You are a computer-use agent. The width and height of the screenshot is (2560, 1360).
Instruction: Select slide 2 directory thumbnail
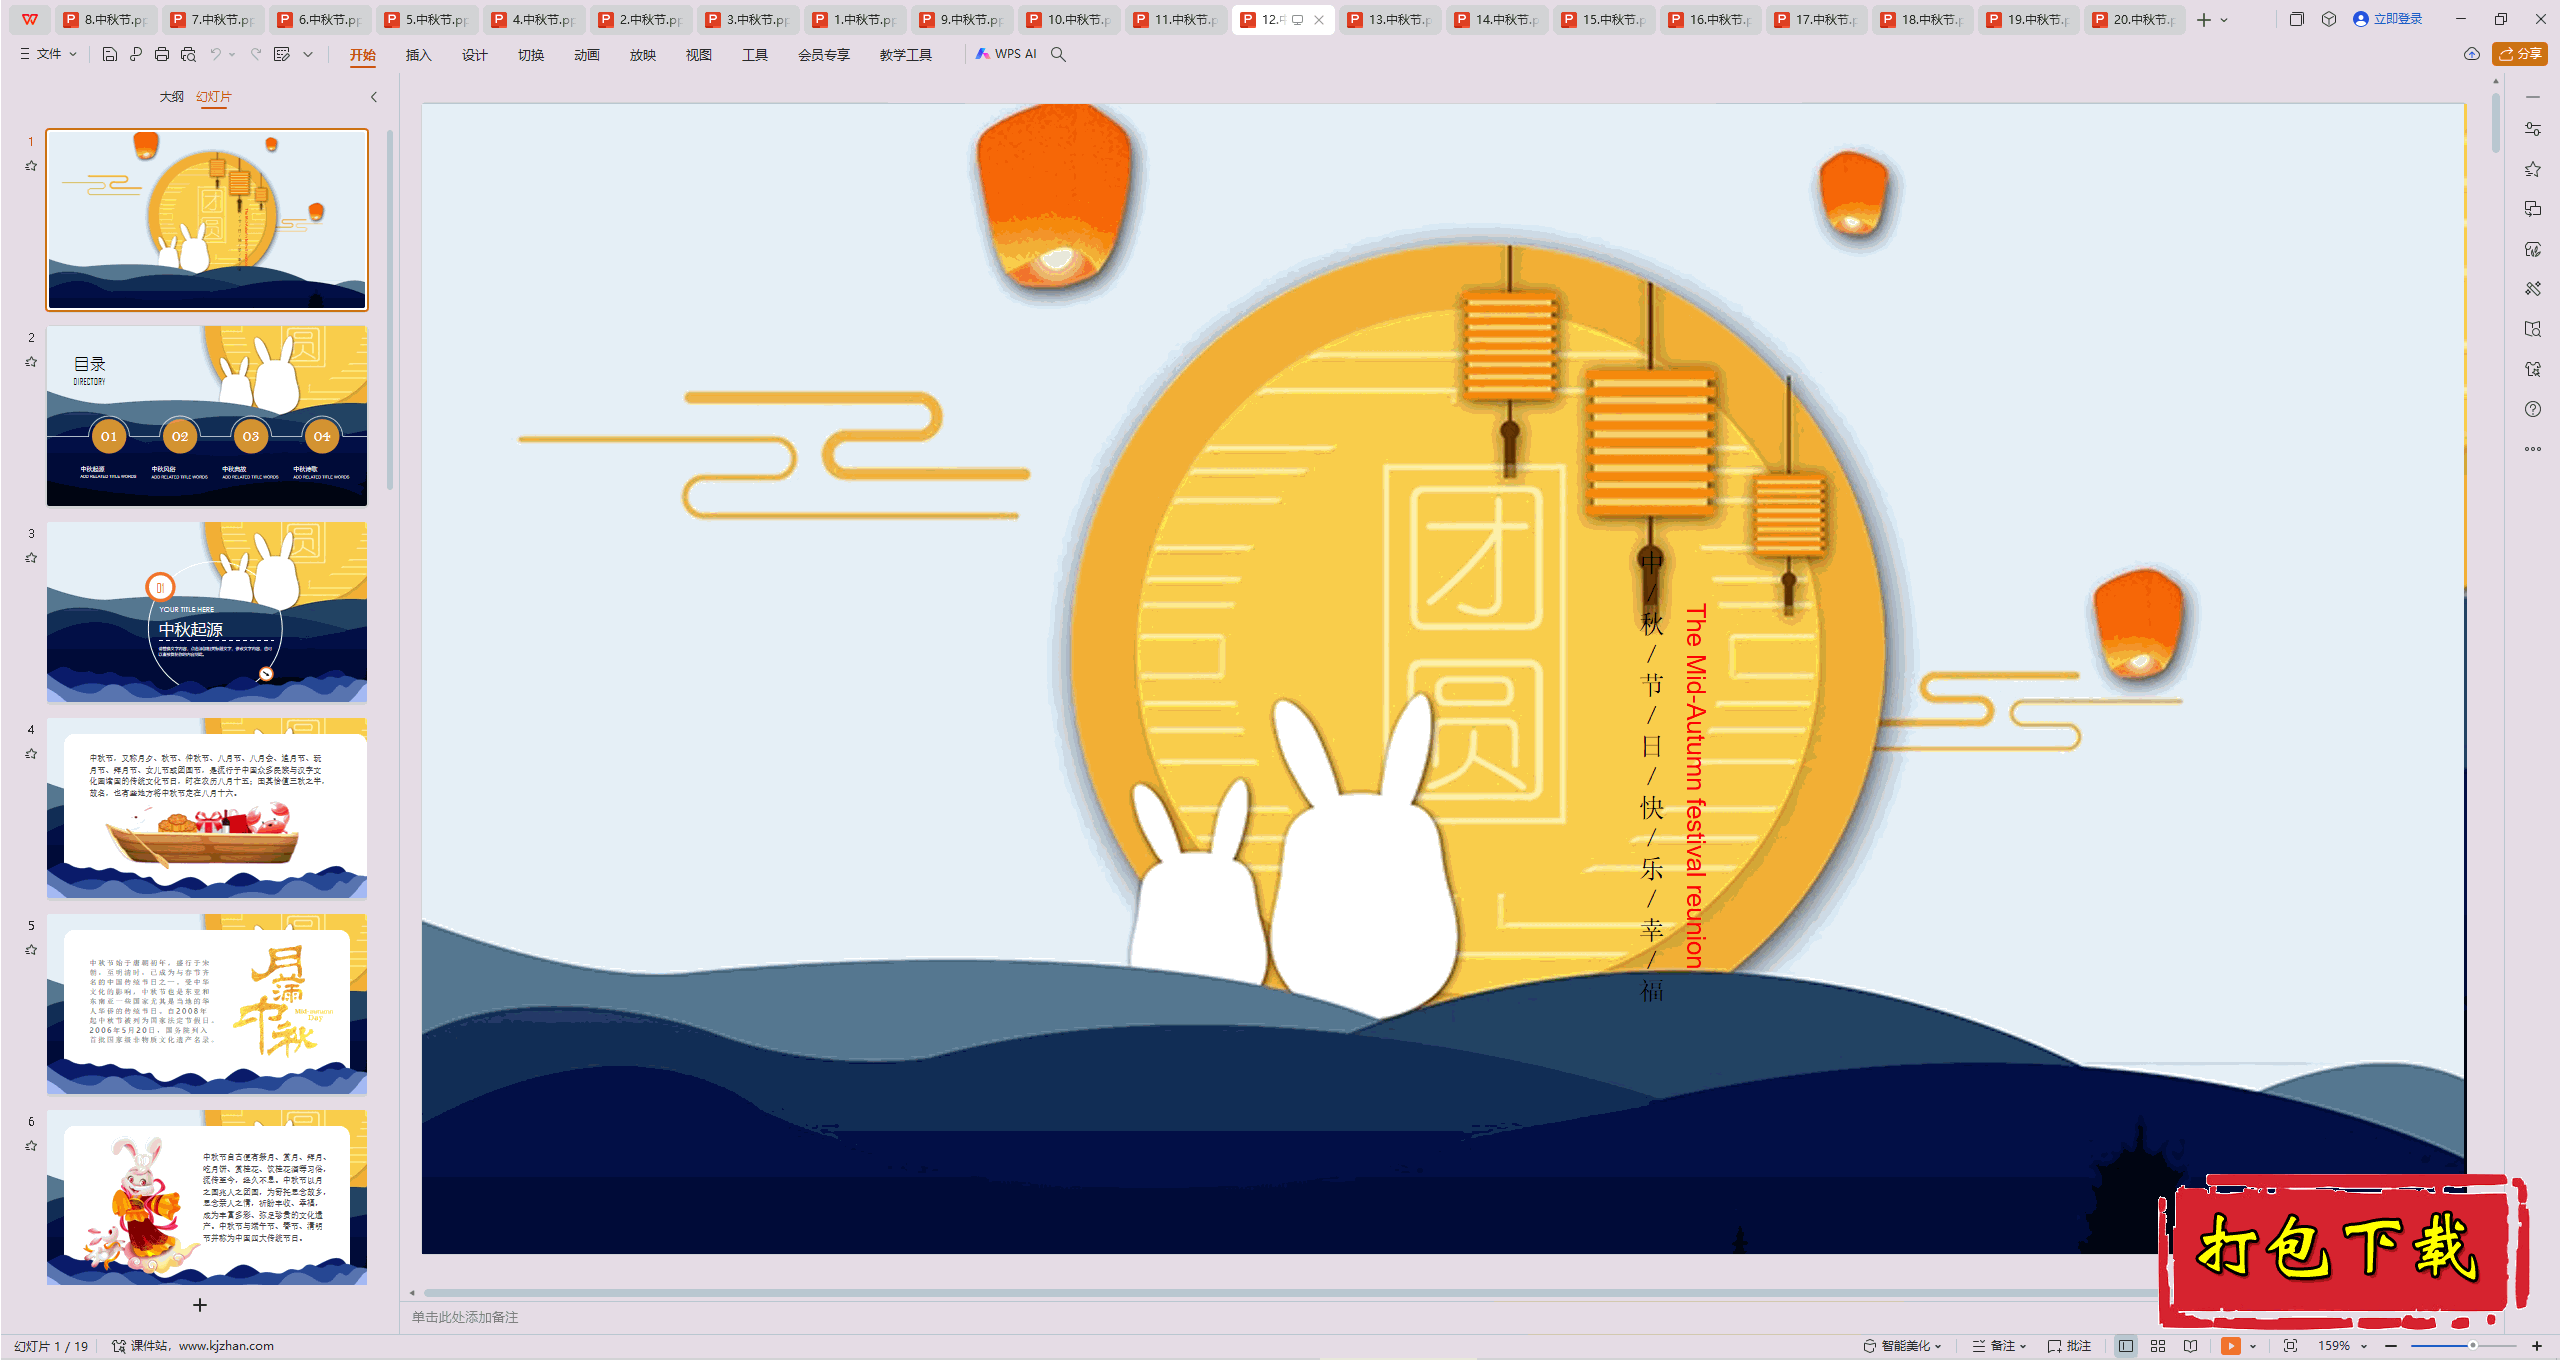207,415
